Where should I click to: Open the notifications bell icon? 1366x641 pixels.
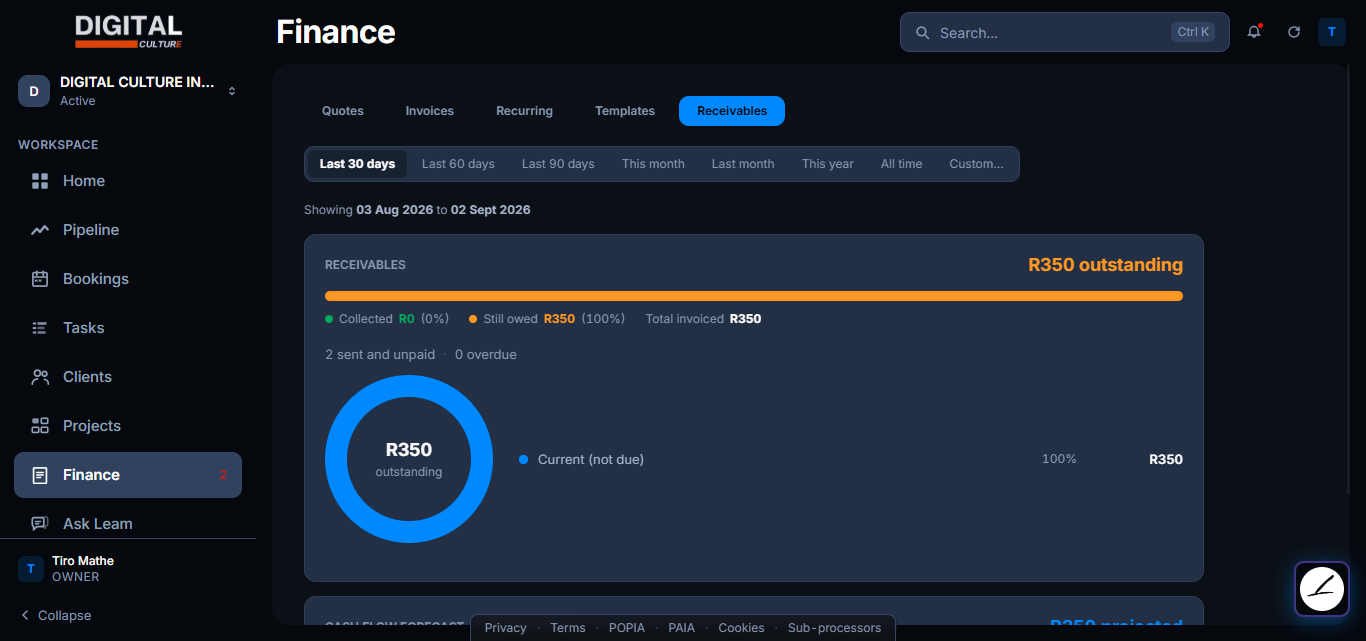tap(1254, 32)
